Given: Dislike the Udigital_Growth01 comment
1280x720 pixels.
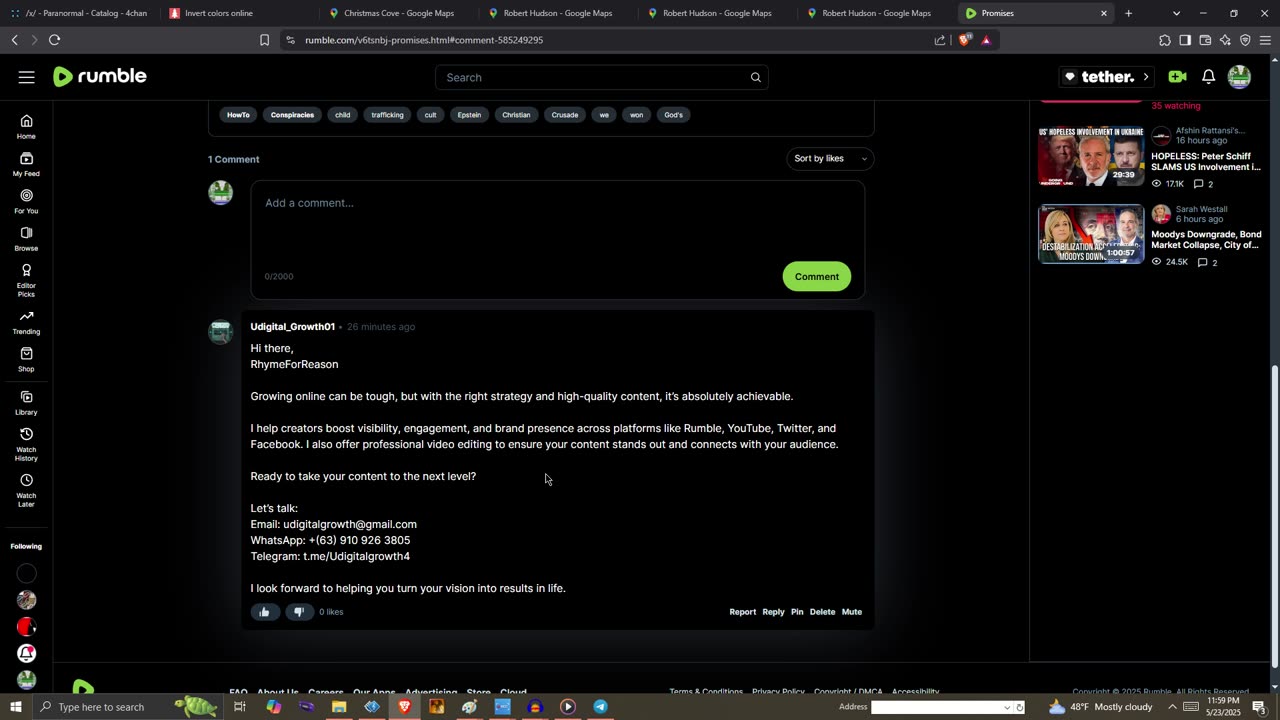Looking at the screenshot, I should pyautogui.click(x=298, y=612).
